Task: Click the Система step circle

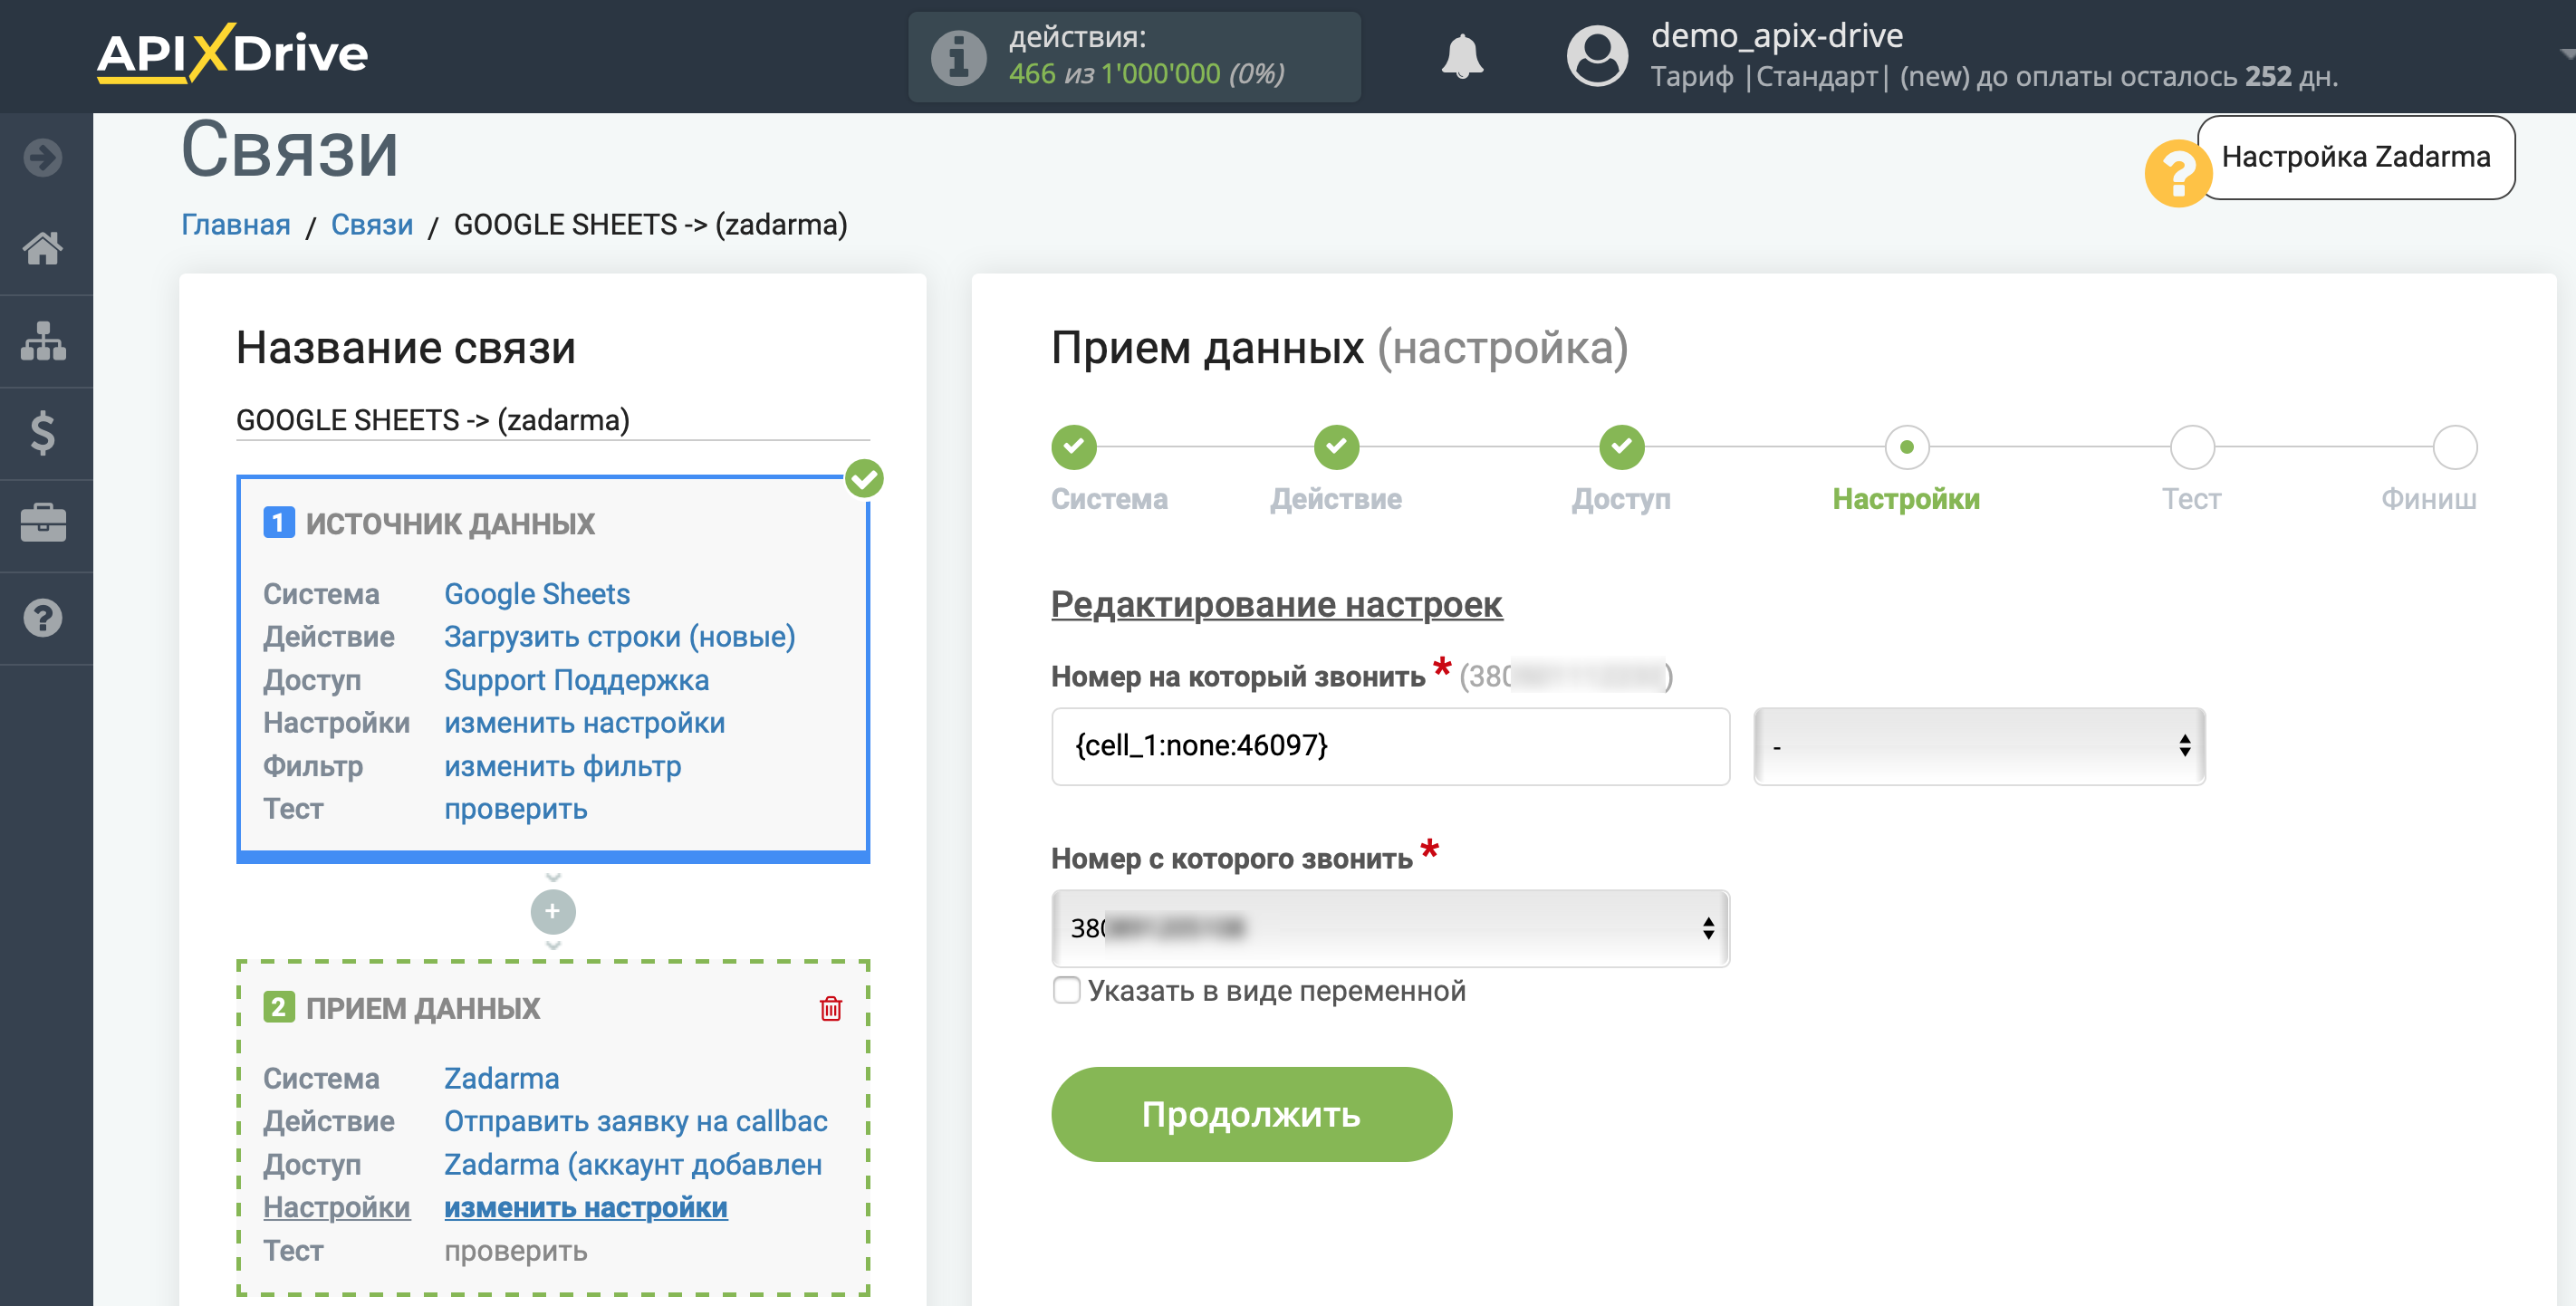Action: (x=1074, y=447)
